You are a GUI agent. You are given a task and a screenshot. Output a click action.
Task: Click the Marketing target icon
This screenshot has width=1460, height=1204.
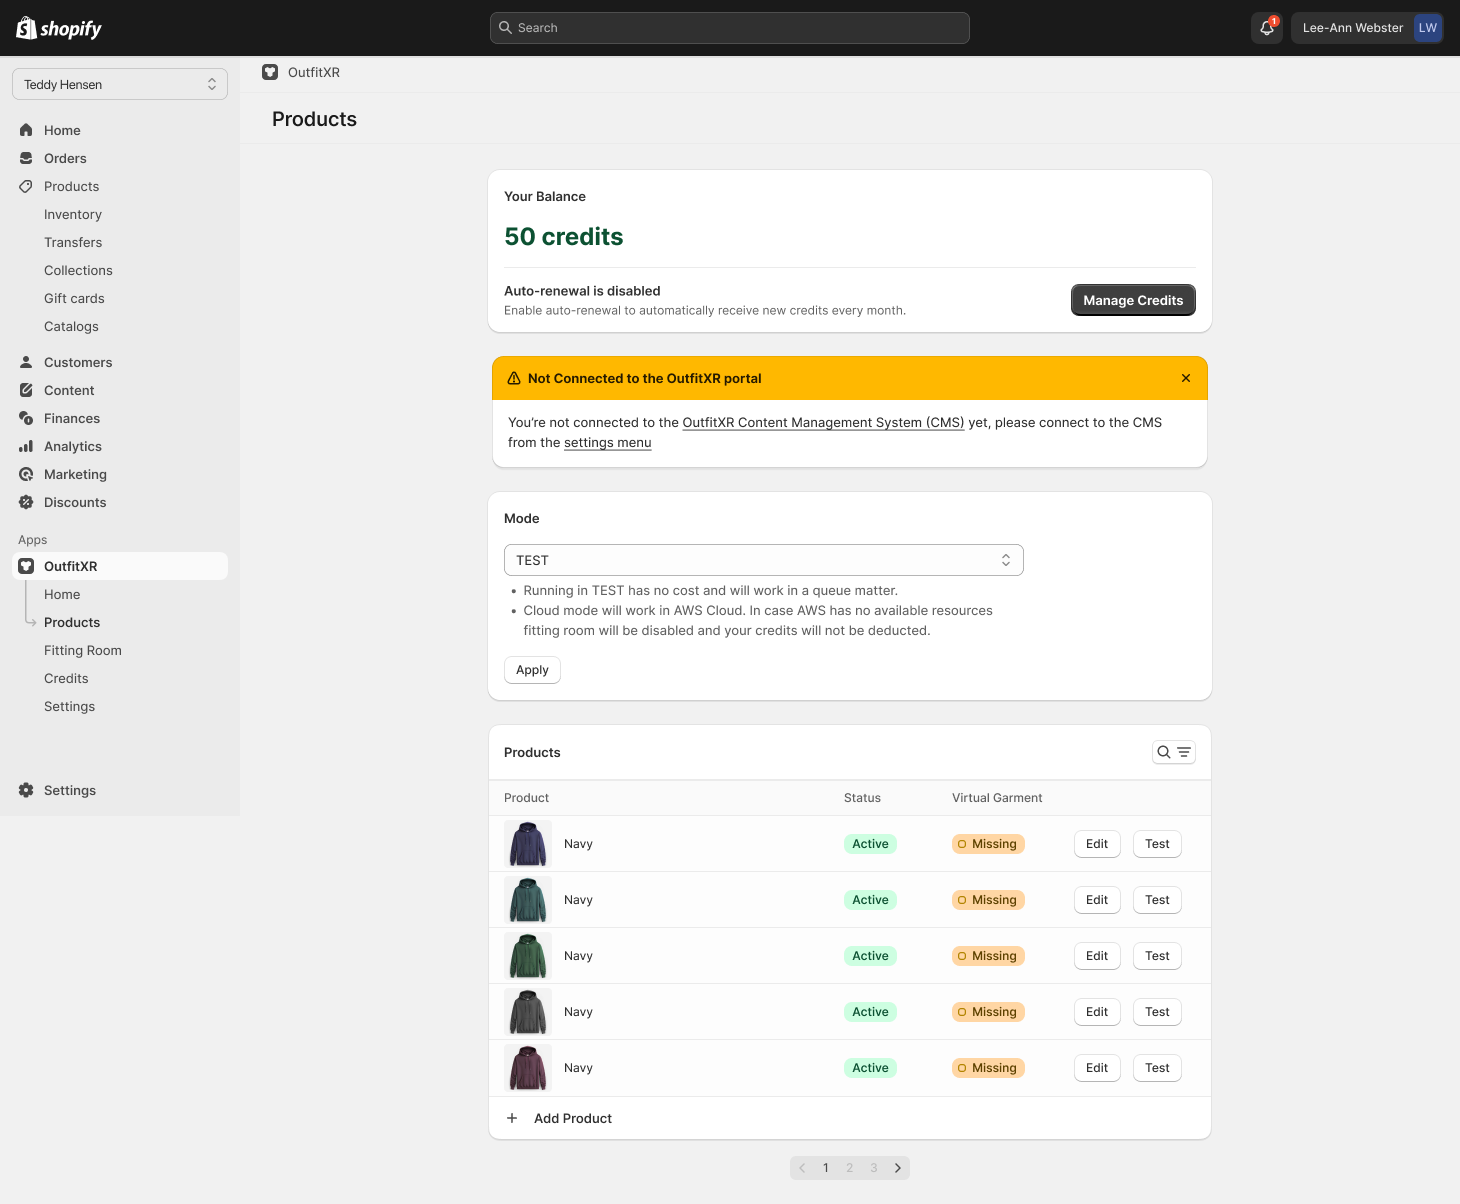[x=26, y=474]
